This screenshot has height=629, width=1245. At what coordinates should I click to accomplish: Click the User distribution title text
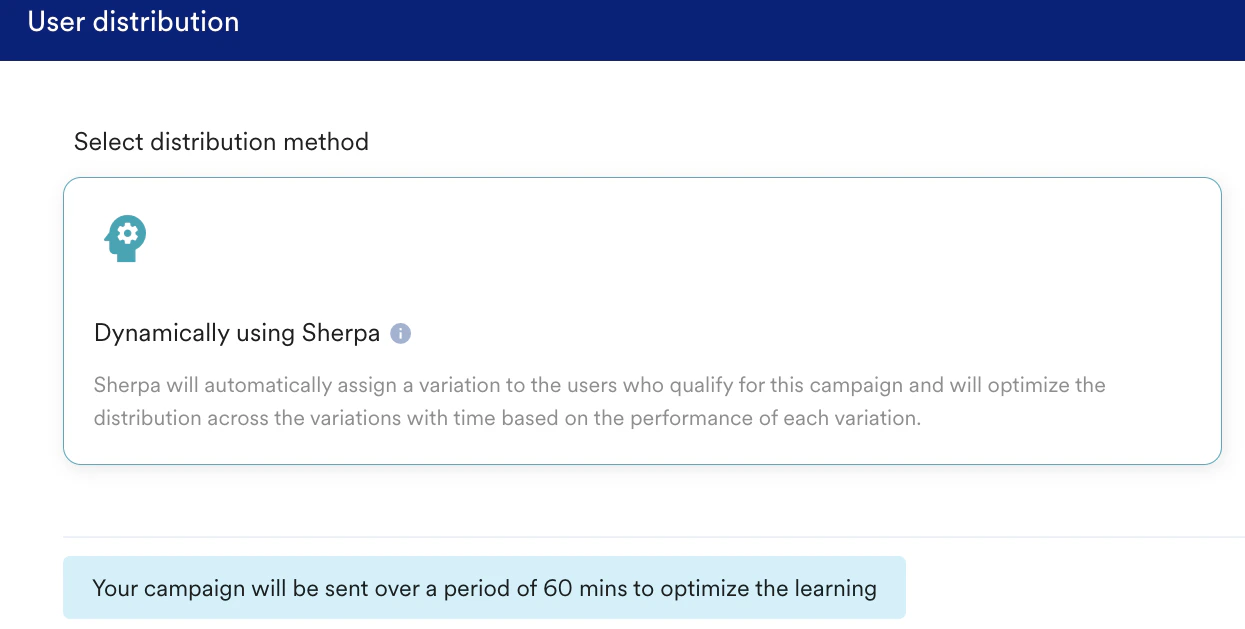(x=134, y=21)
